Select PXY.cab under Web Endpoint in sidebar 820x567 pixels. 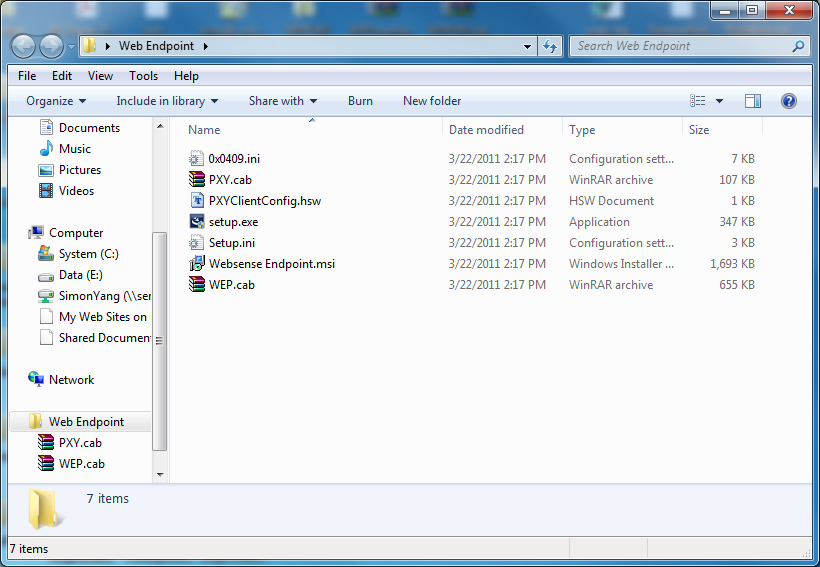(71, 443)
